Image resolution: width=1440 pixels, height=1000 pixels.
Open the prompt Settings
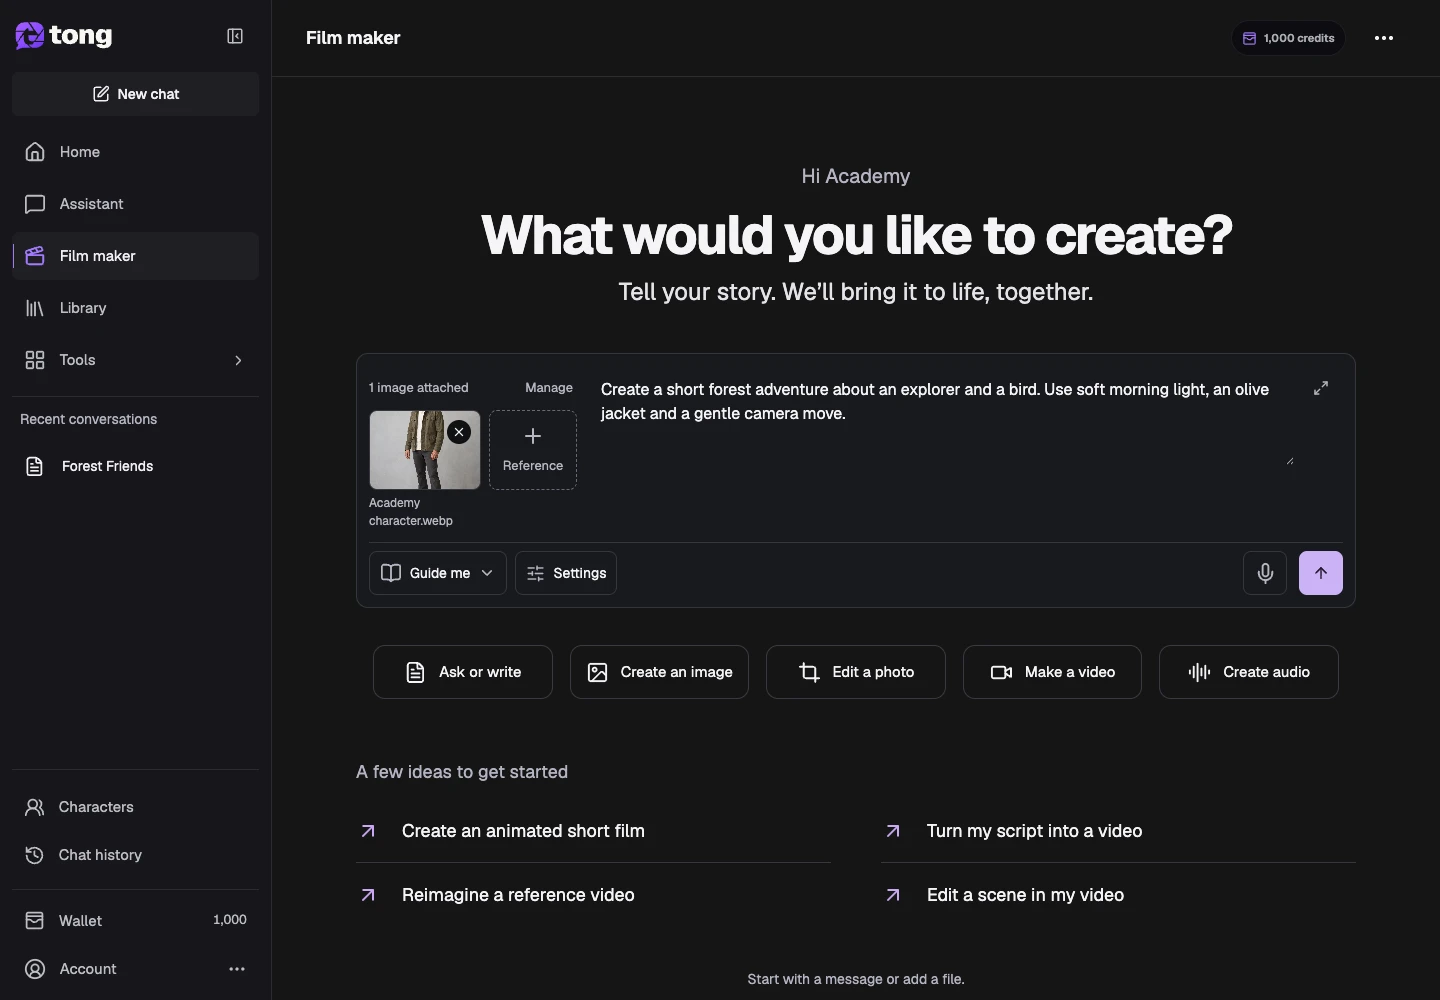coord(566,573)
